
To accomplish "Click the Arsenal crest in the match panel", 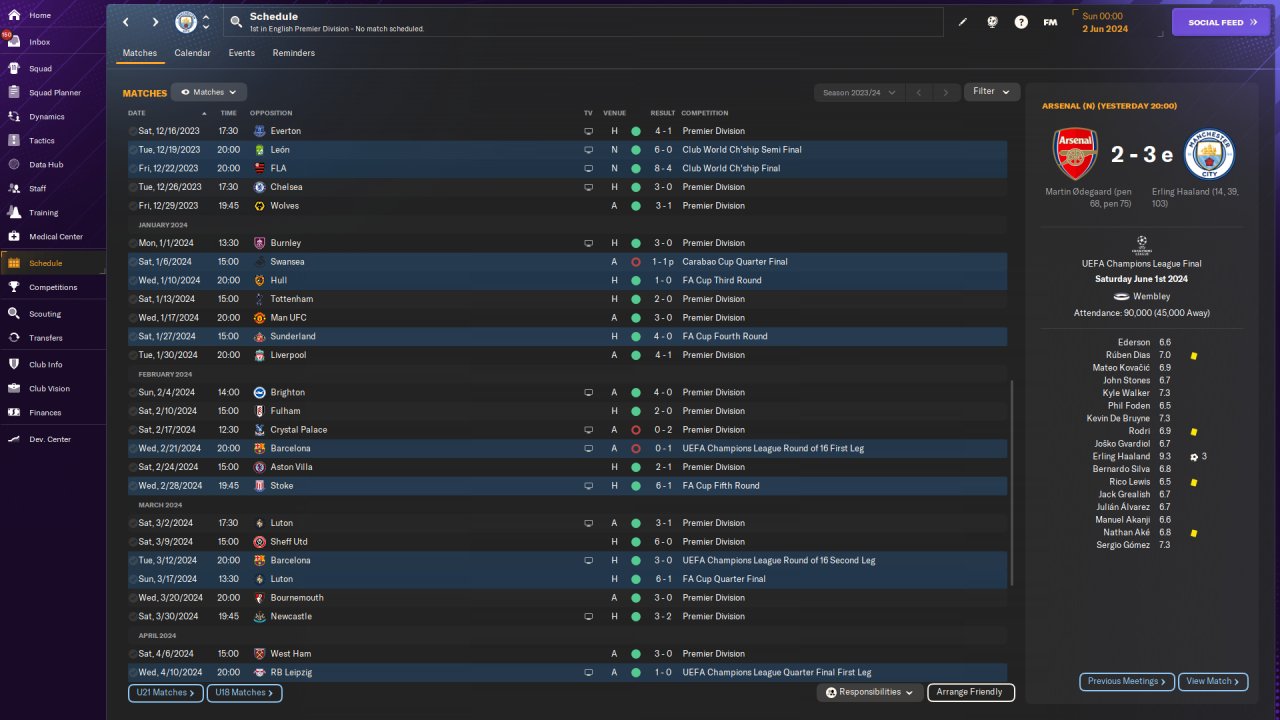I will click(1076, 155).
